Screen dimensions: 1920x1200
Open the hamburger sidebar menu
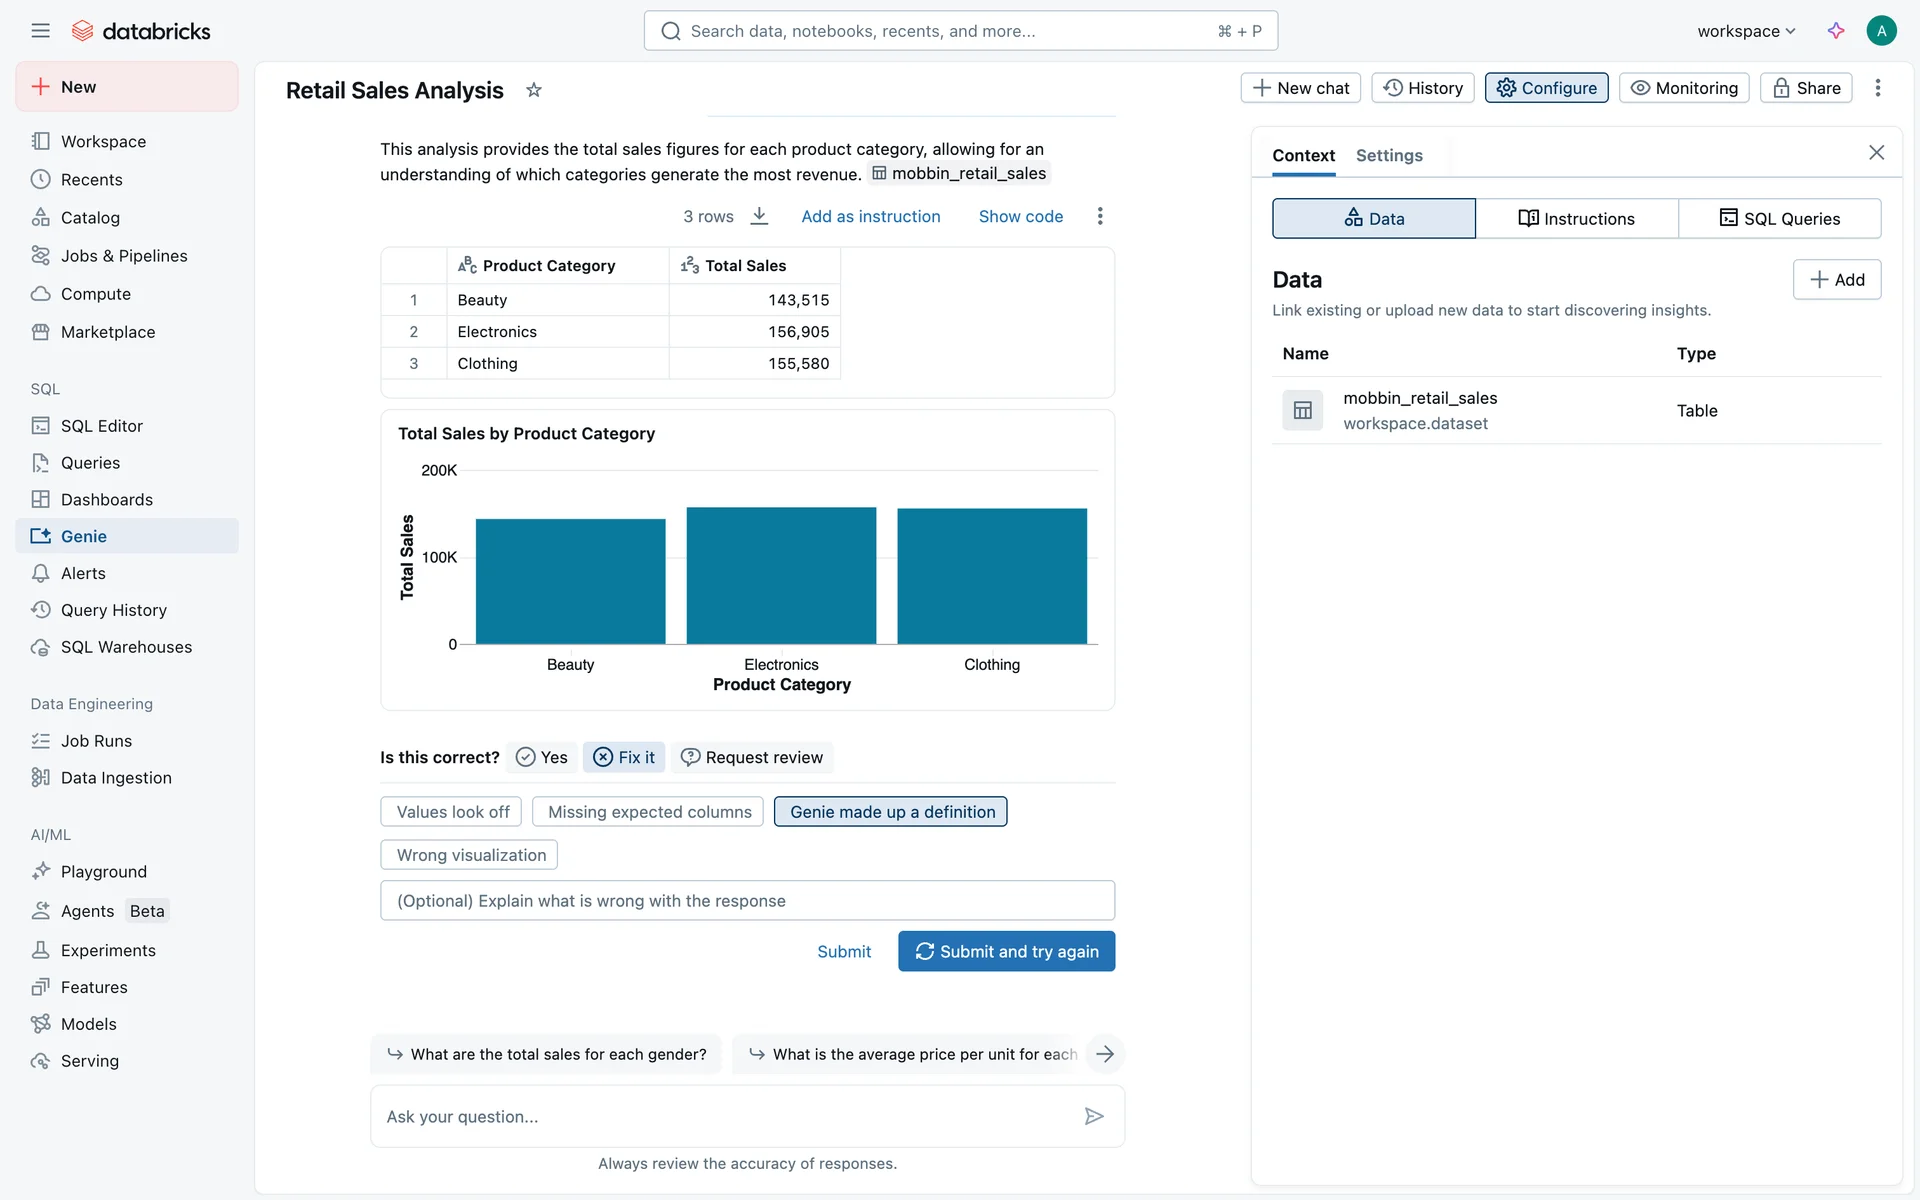[40, 31]
